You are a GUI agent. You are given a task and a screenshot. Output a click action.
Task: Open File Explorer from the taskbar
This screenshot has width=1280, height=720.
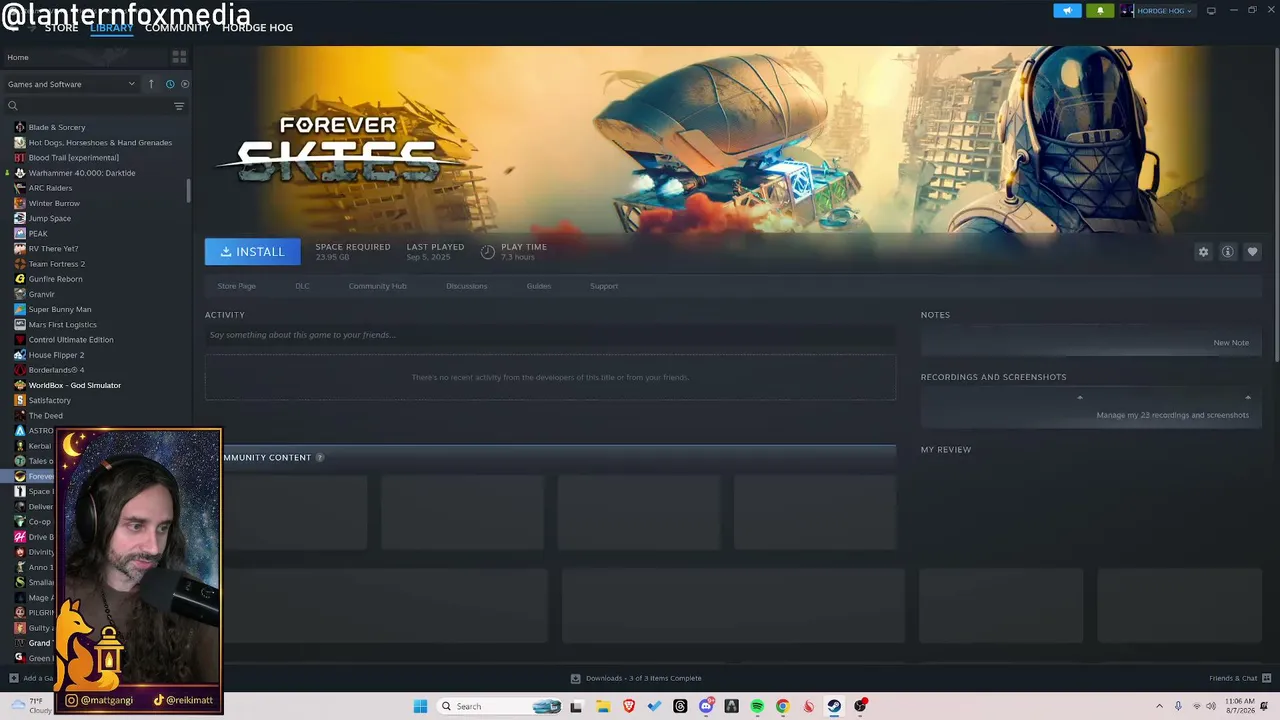pyautogui.click(x=603, y=706)
